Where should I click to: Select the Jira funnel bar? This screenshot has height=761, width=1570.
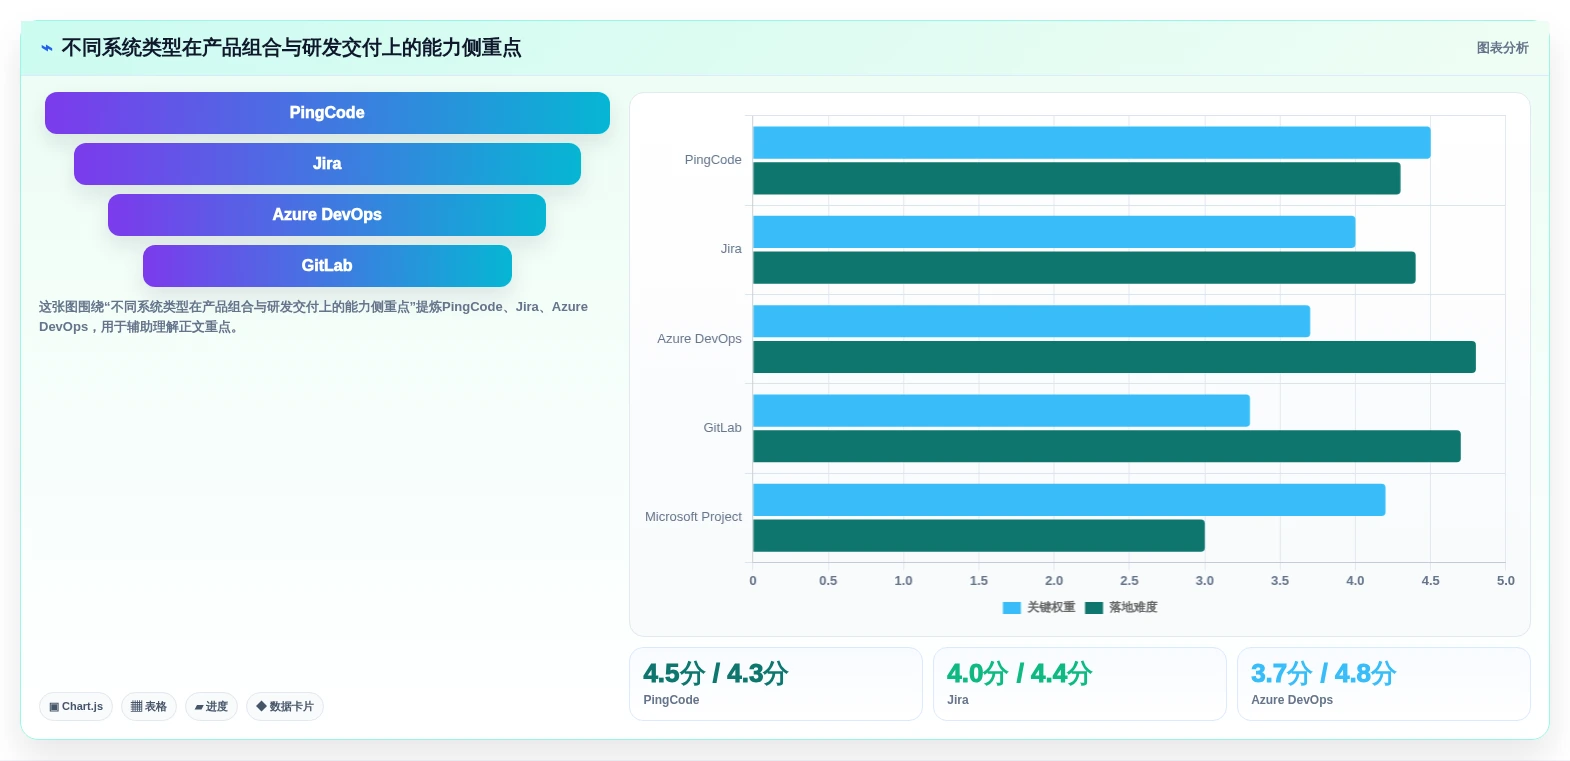(327, 164)
